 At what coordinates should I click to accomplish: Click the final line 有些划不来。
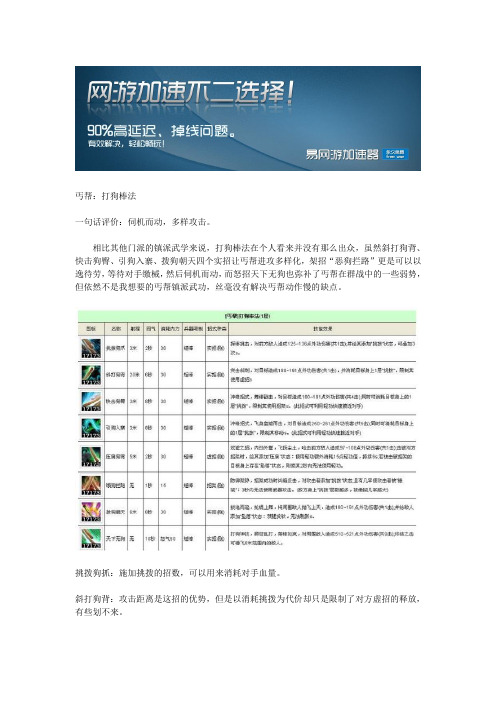point(99,612)
